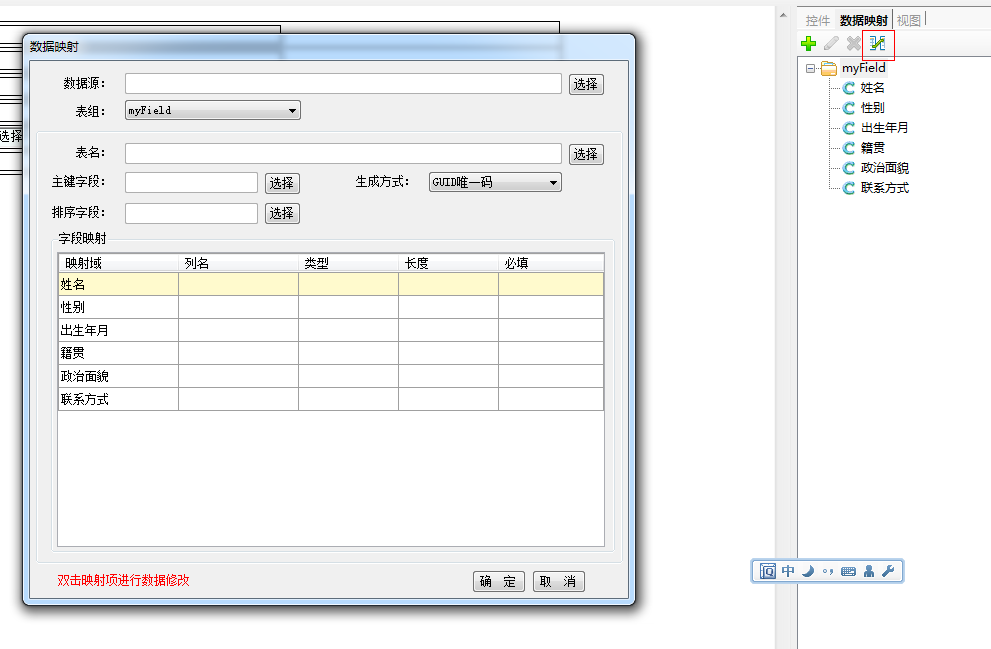Click the C icon beside 姓名 in tree
991x649 pixels.
849,88
